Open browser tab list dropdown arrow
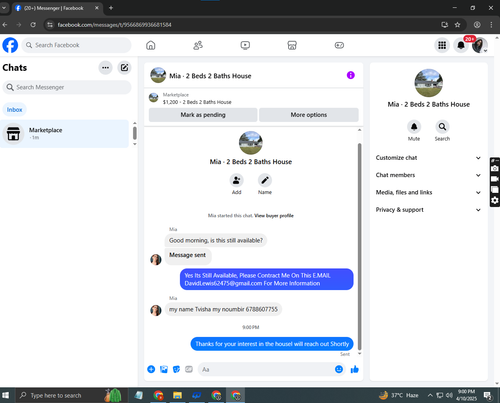Image resolution: width=500 pixels, height=403 pixels. (4, 8)
